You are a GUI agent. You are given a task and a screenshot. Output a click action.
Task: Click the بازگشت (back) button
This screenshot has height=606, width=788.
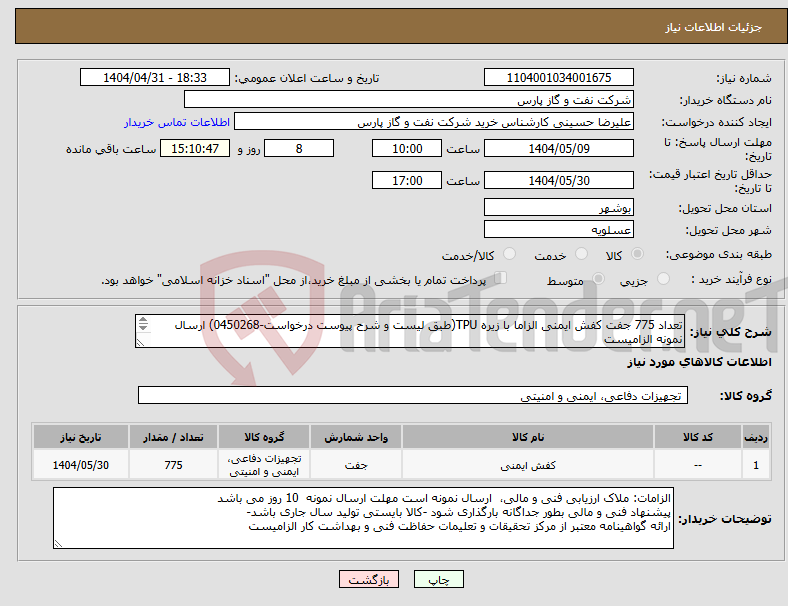click(x=369, y=579)
